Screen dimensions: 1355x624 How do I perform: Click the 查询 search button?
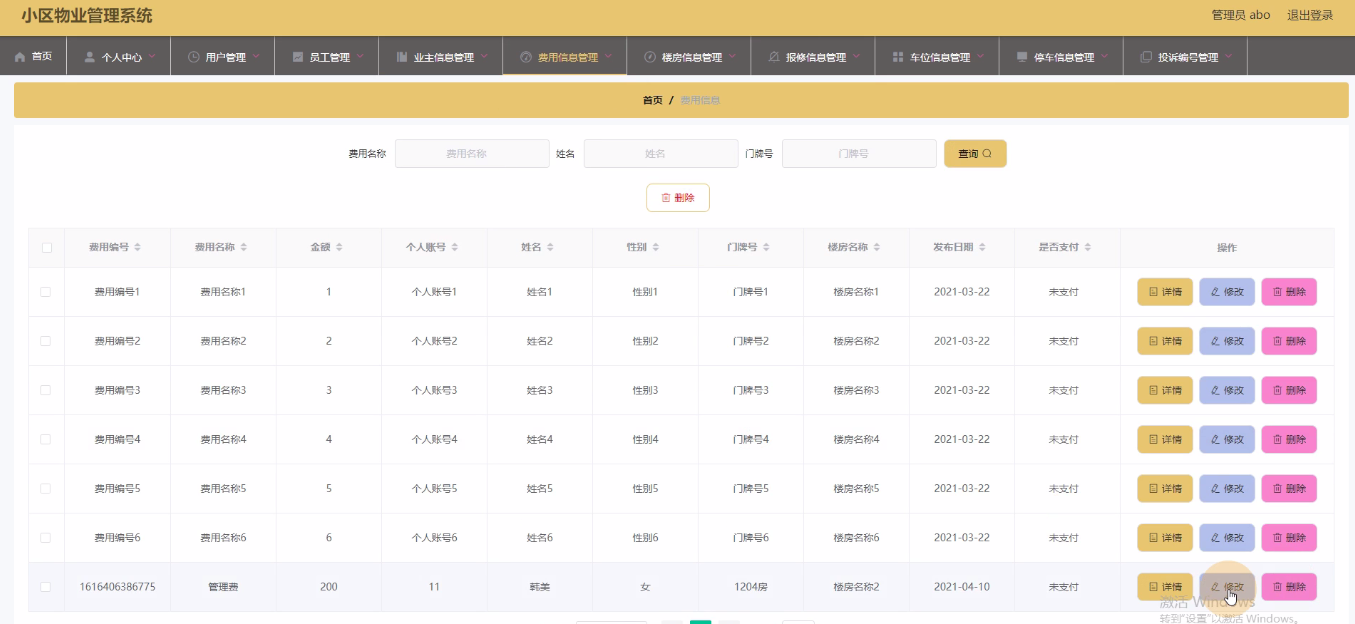tap(975, 154)
